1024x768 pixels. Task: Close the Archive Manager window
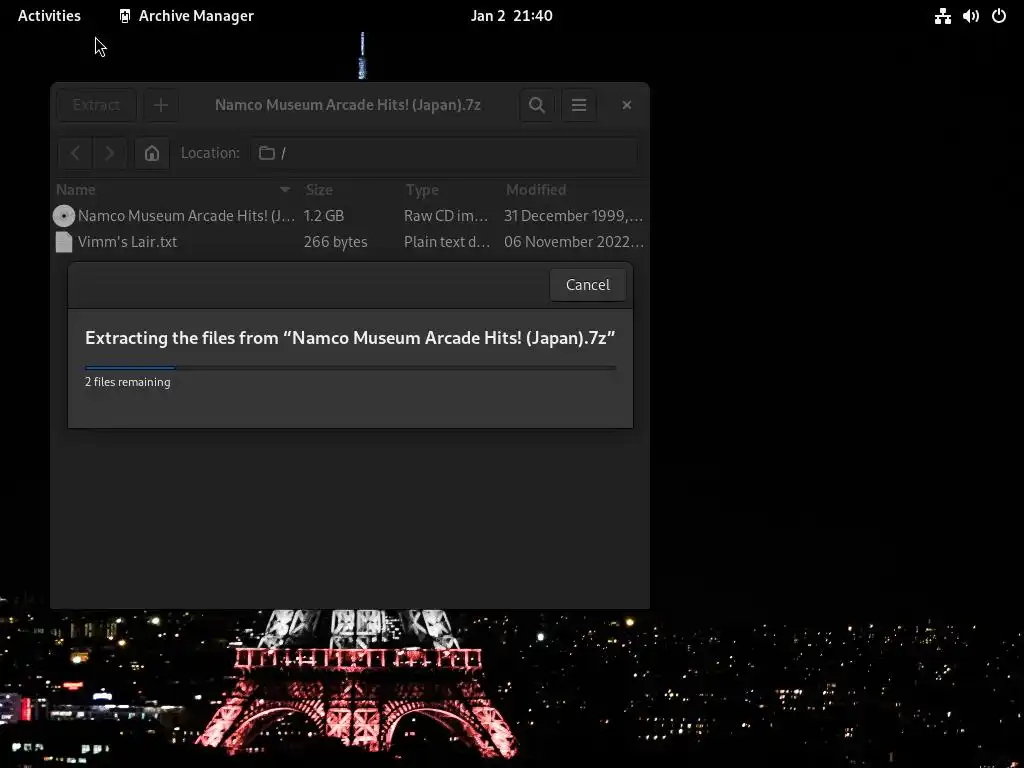click(626, 105)
